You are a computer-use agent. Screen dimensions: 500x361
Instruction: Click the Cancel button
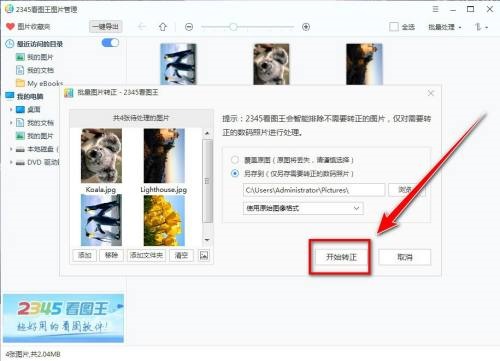(x=405, y=257)
